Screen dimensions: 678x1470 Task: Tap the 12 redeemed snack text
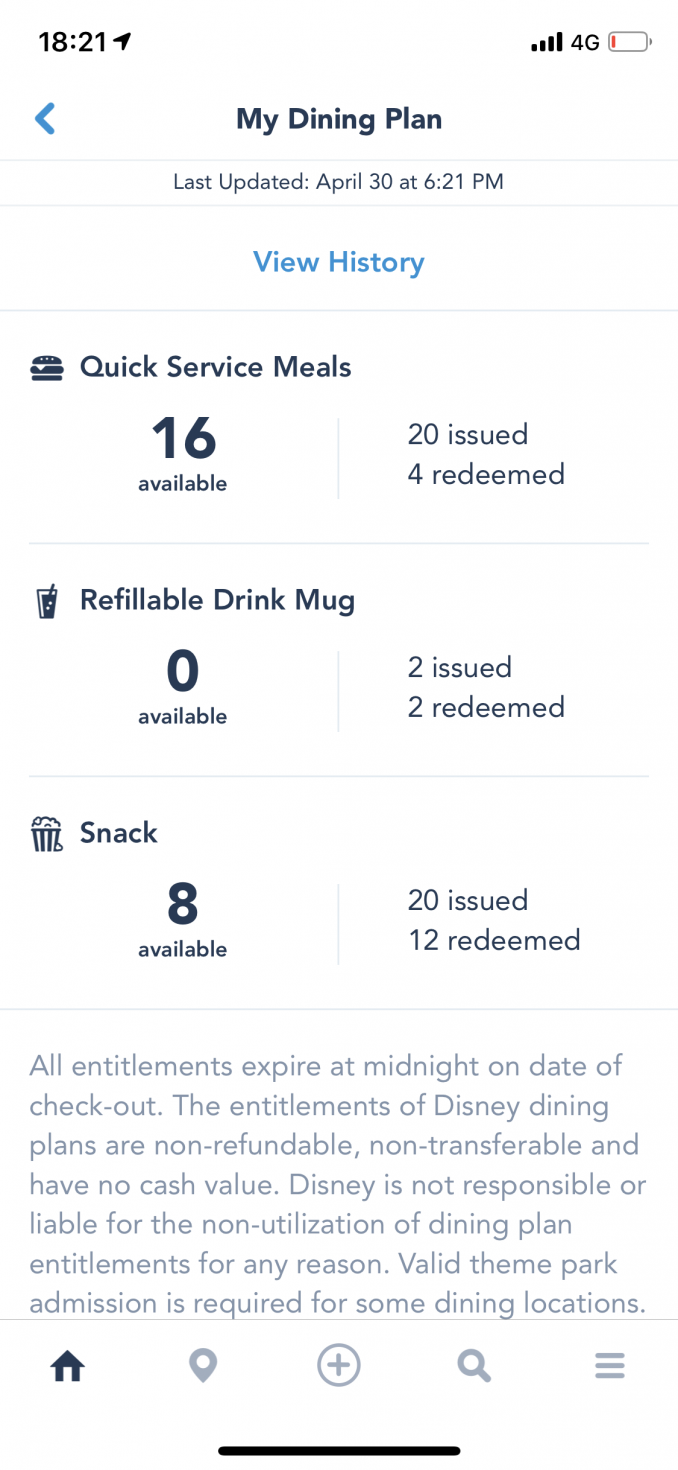(494, 940)
